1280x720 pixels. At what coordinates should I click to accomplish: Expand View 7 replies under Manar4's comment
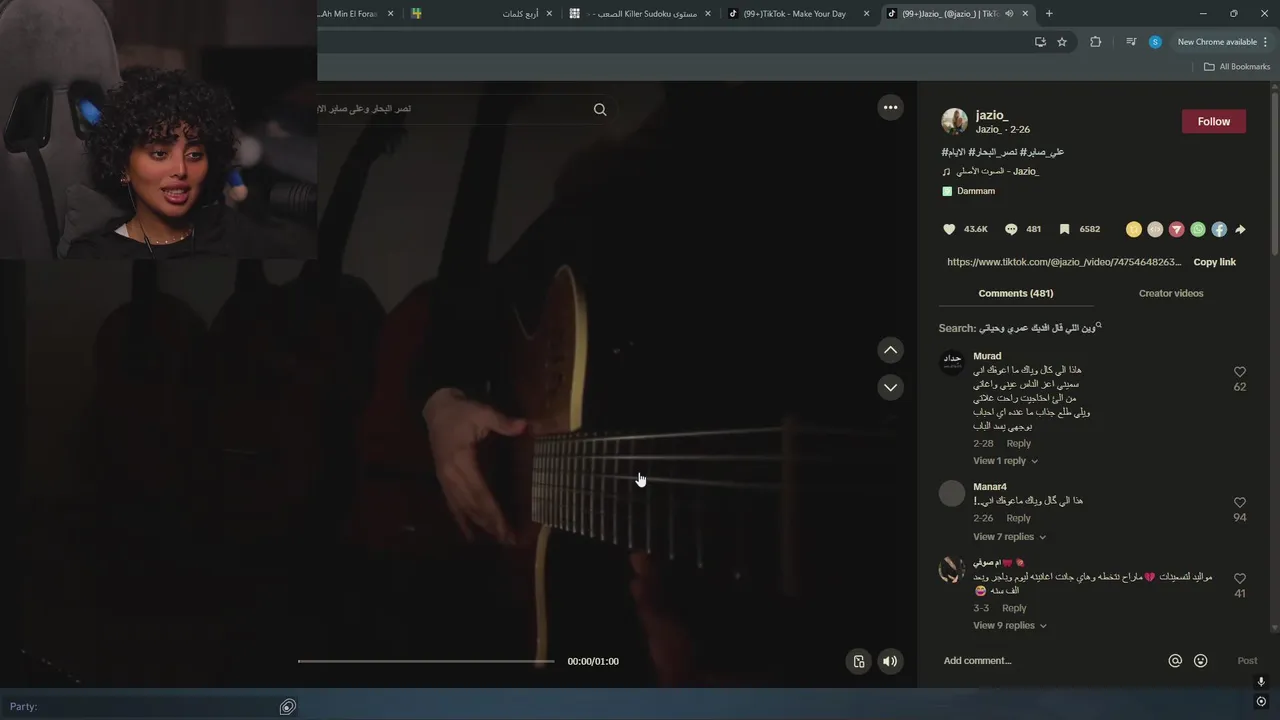click(x=1010, y=537)
